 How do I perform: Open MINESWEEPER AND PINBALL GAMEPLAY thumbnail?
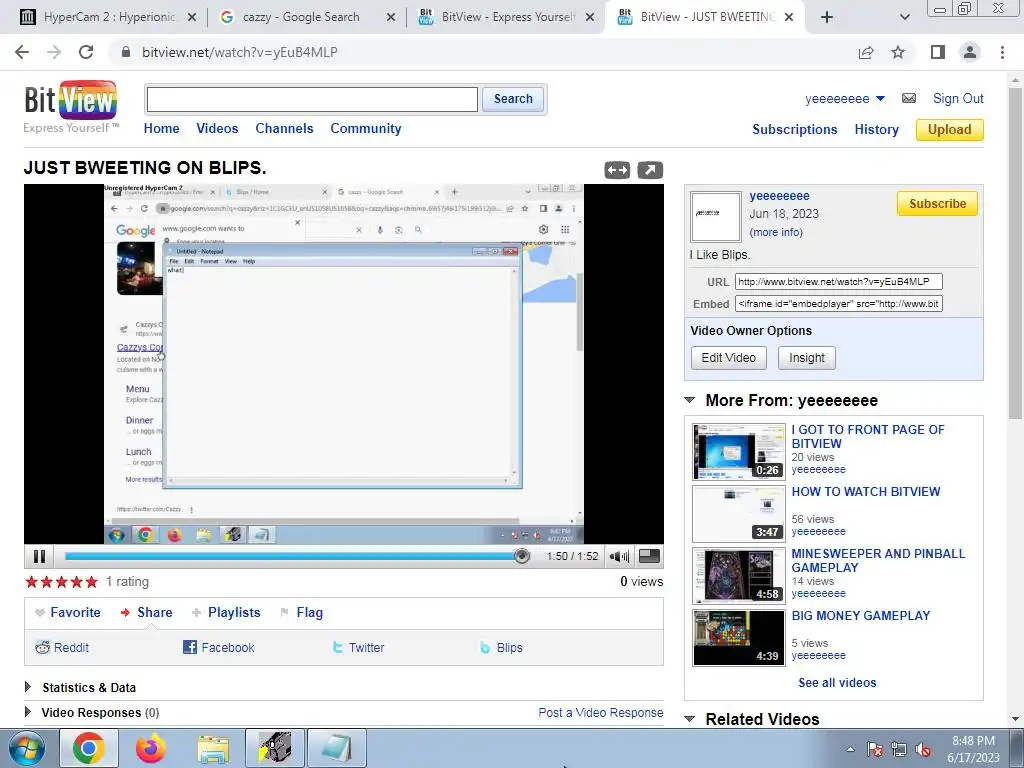click(x=739, y=575)
